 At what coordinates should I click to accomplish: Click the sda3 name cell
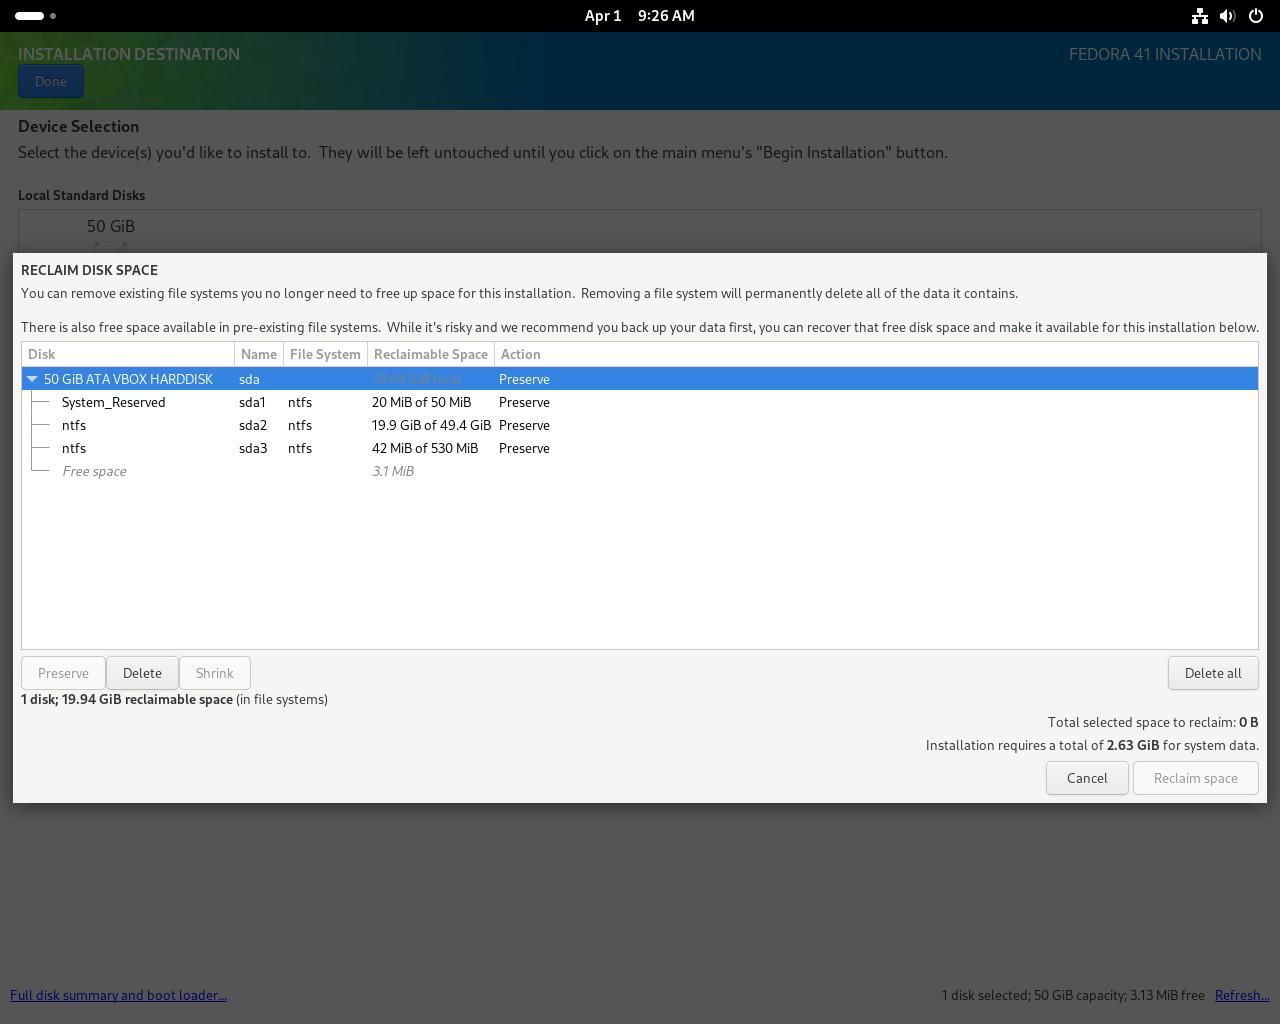pos(253,448)
